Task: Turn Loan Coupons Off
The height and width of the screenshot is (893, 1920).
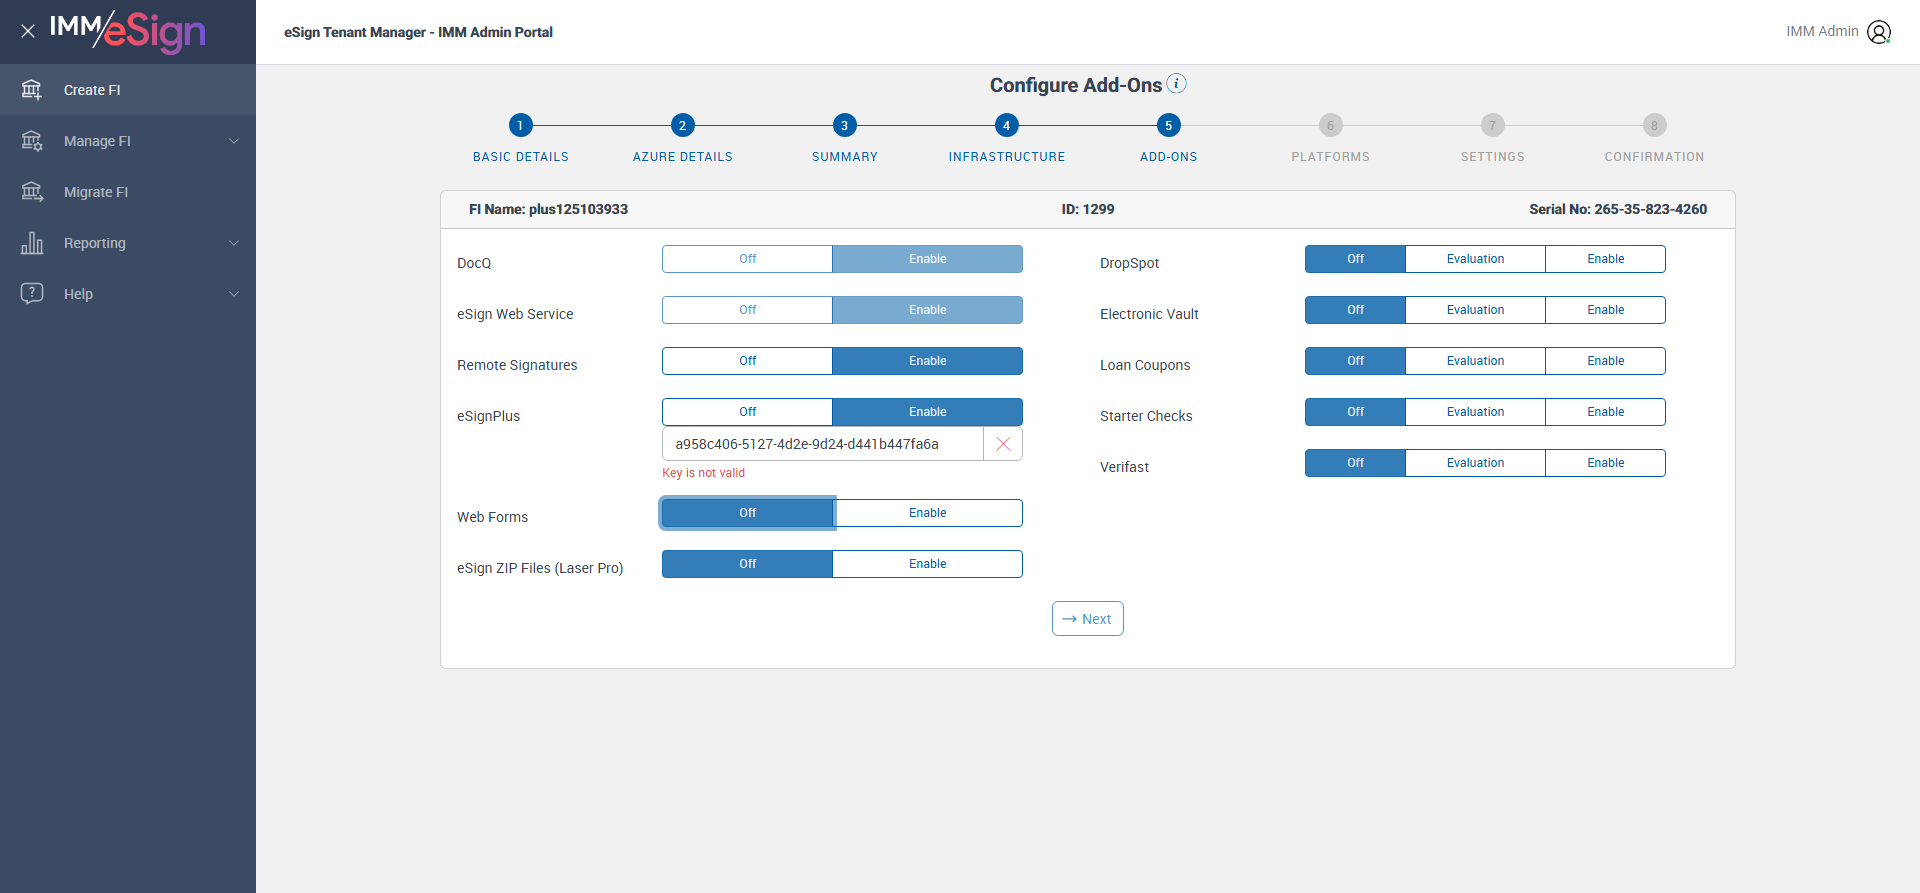Action: [1355, 361]
